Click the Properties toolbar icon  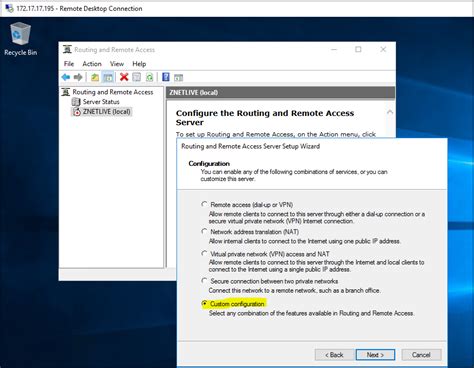[137, 77]
